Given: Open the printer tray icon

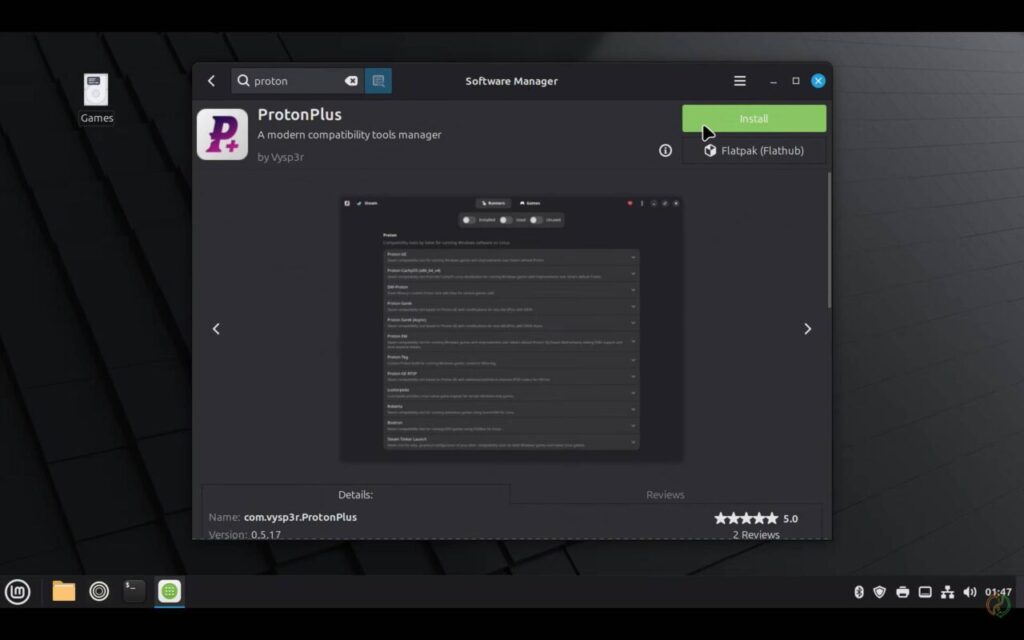Looking at the screenshot, I should 903,592.
